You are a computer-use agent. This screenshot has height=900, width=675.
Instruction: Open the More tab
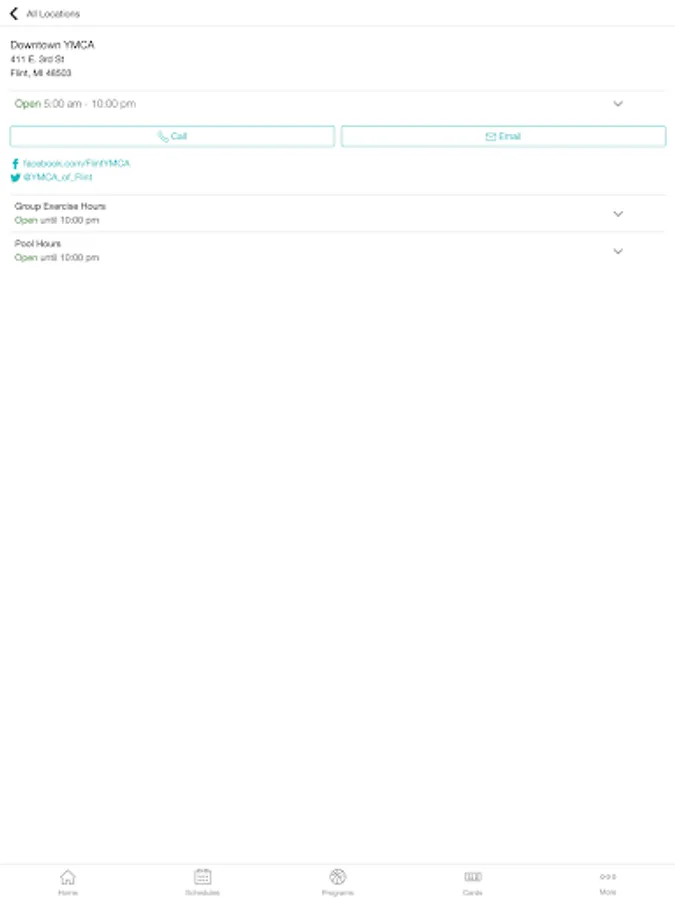pos(608,882)
